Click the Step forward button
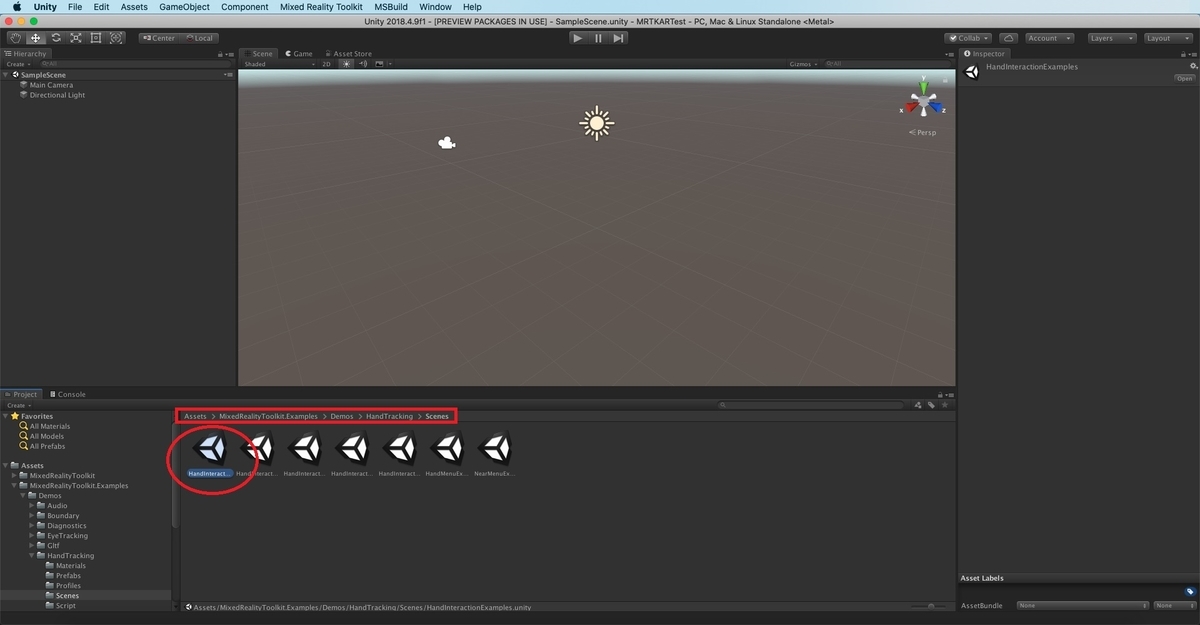Viewport: 1200px width, 625px height. tap(619, 38)
